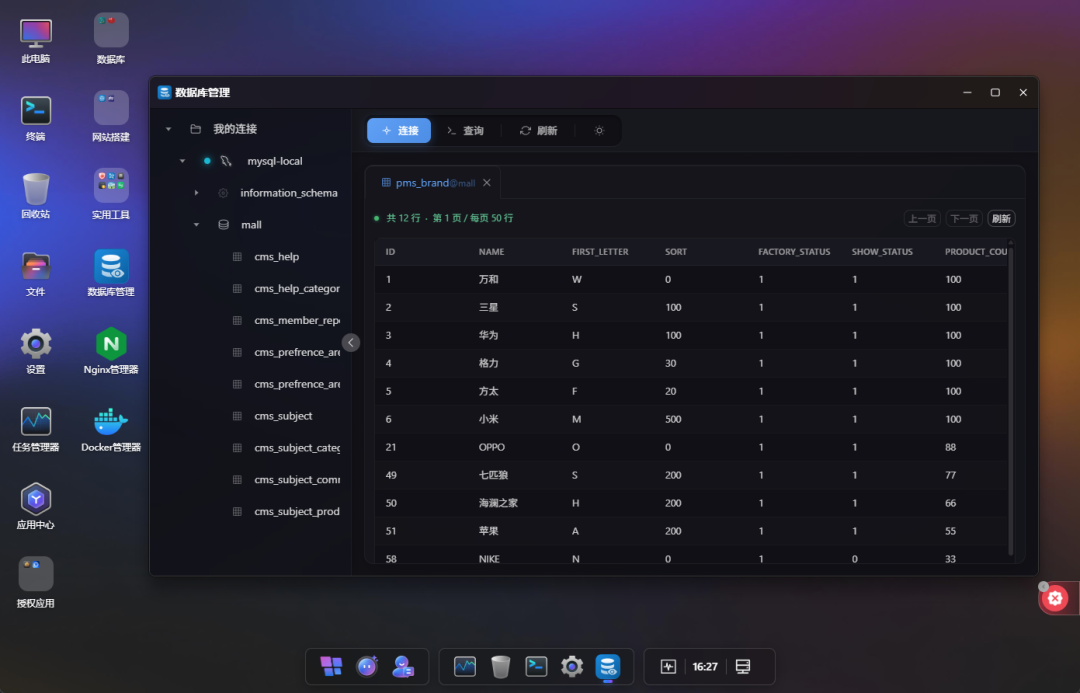Collapse the 我的连接 tree node
The height and width of the screenshot is (693, 1080).
(168, 129)
